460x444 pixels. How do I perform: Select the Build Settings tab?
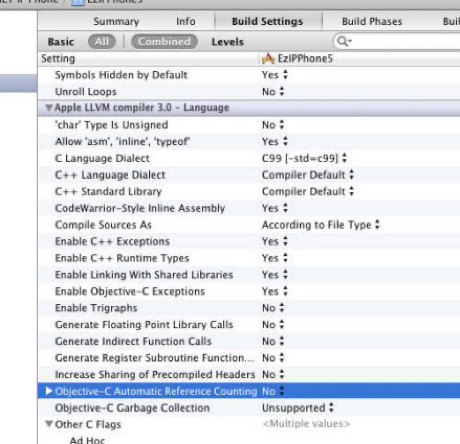[268, 21]
